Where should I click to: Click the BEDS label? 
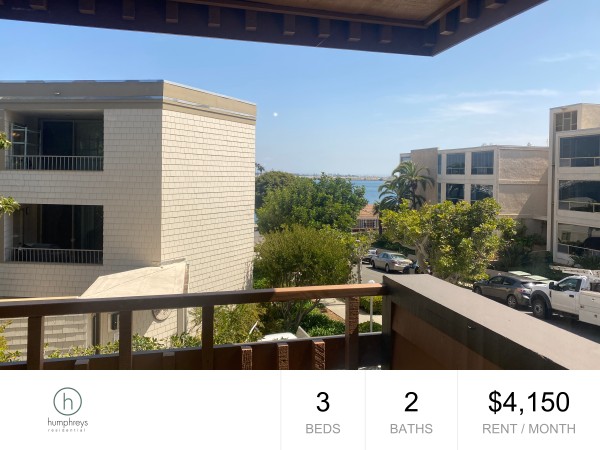(323, 429)
